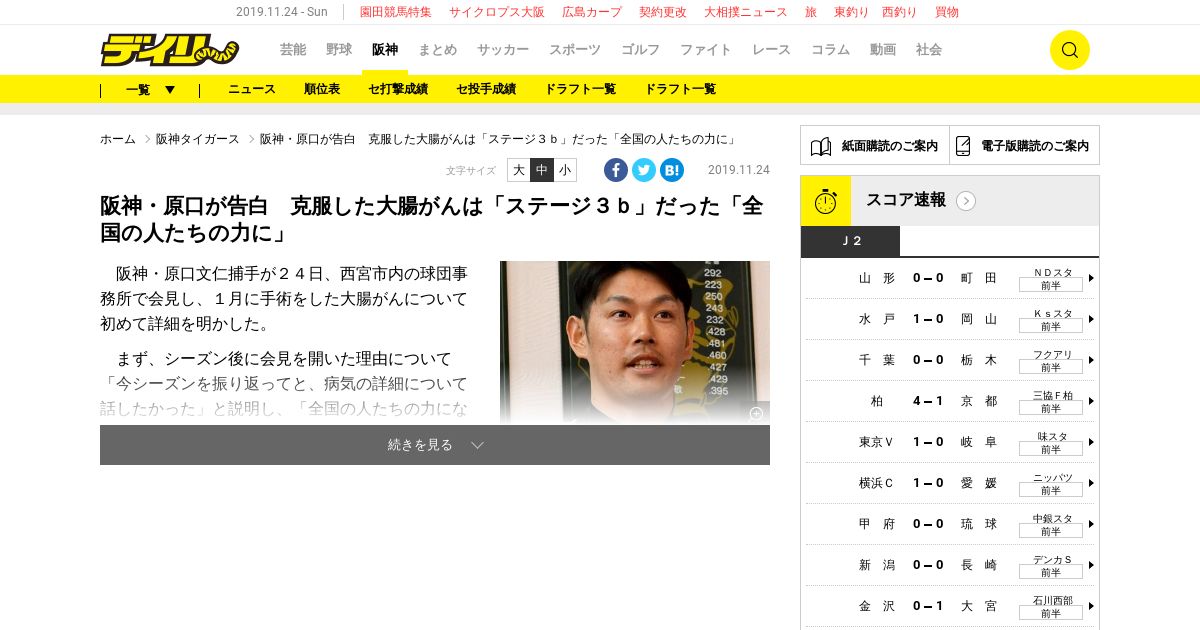Click the Daily site logo

[x=169, y=49]
